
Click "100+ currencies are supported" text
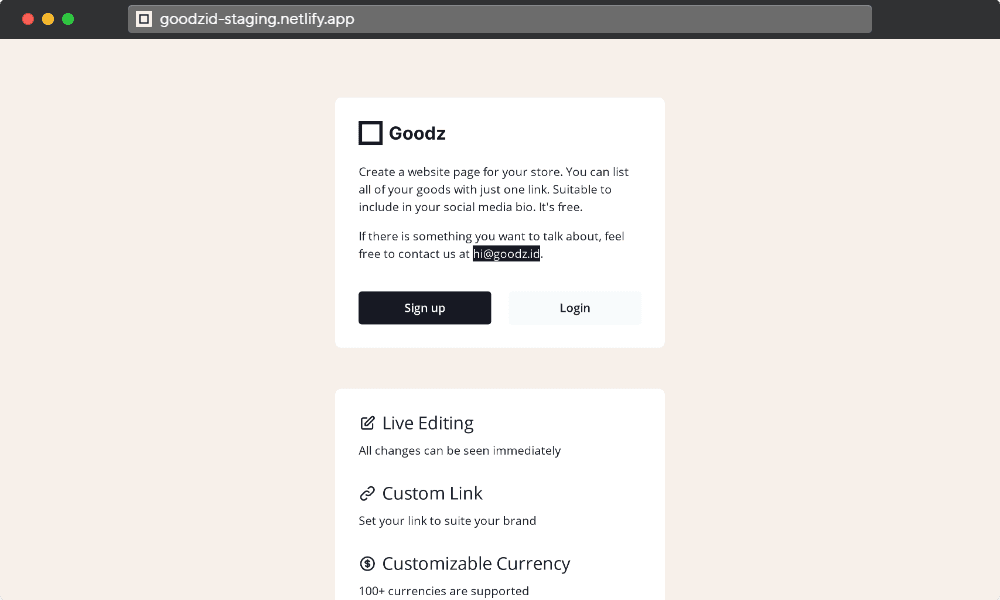[444, 591]
